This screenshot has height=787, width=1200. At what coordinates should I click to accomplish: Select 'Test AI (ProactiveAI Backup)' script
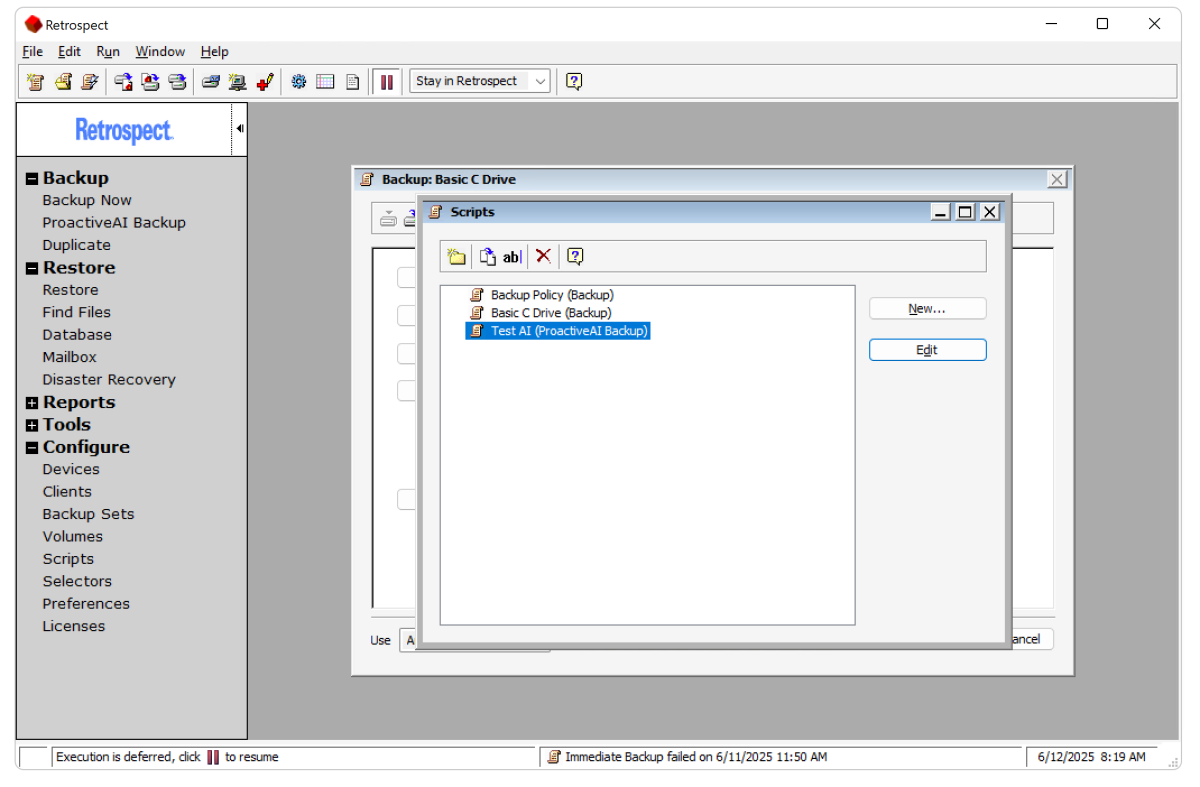tap(558, 331)
